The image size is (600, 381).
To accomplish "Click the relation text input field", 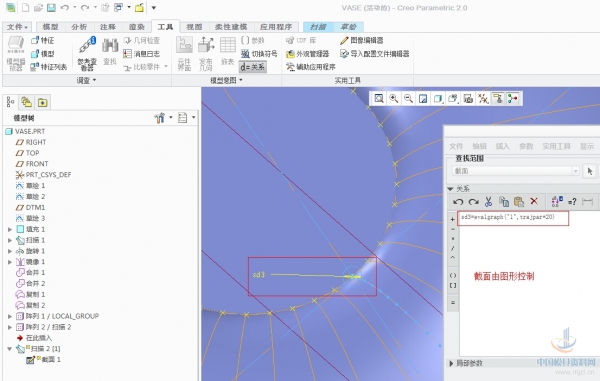I will (x=513, y=218).
